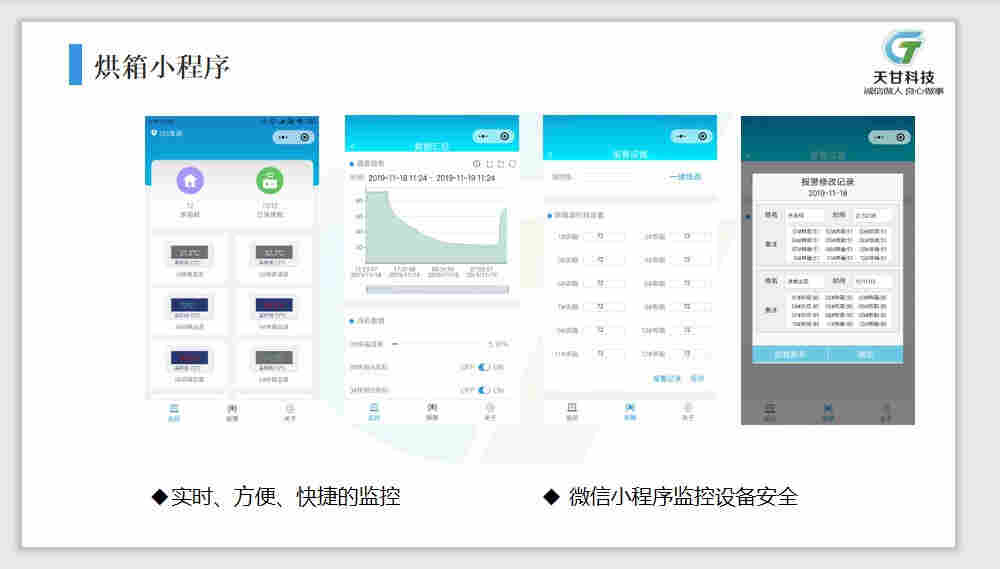Click the 一键修改 link in alarm settings
Screen dimensions: 1000x569
pyautogui.click(x=685, y=177)
